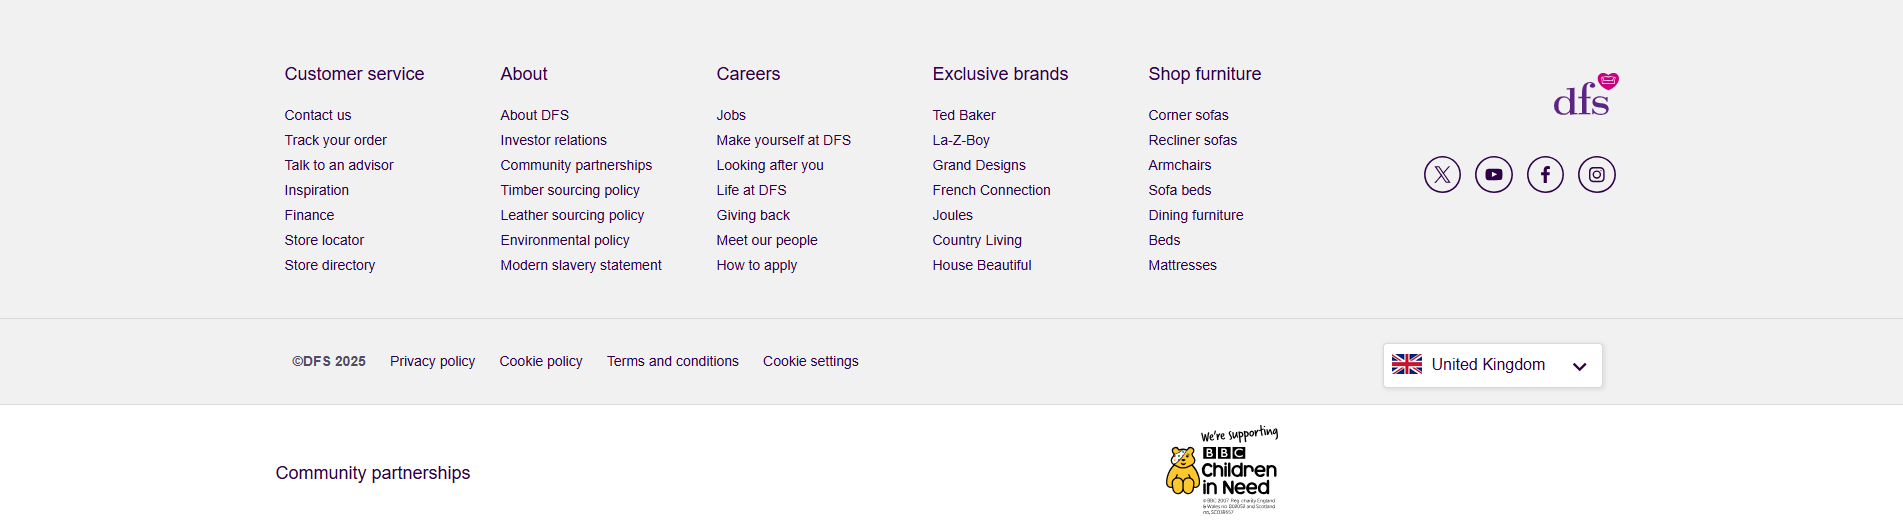Open the Modern slavery statement
Viewport: 1903px width, 532px height.
(581, 265)
